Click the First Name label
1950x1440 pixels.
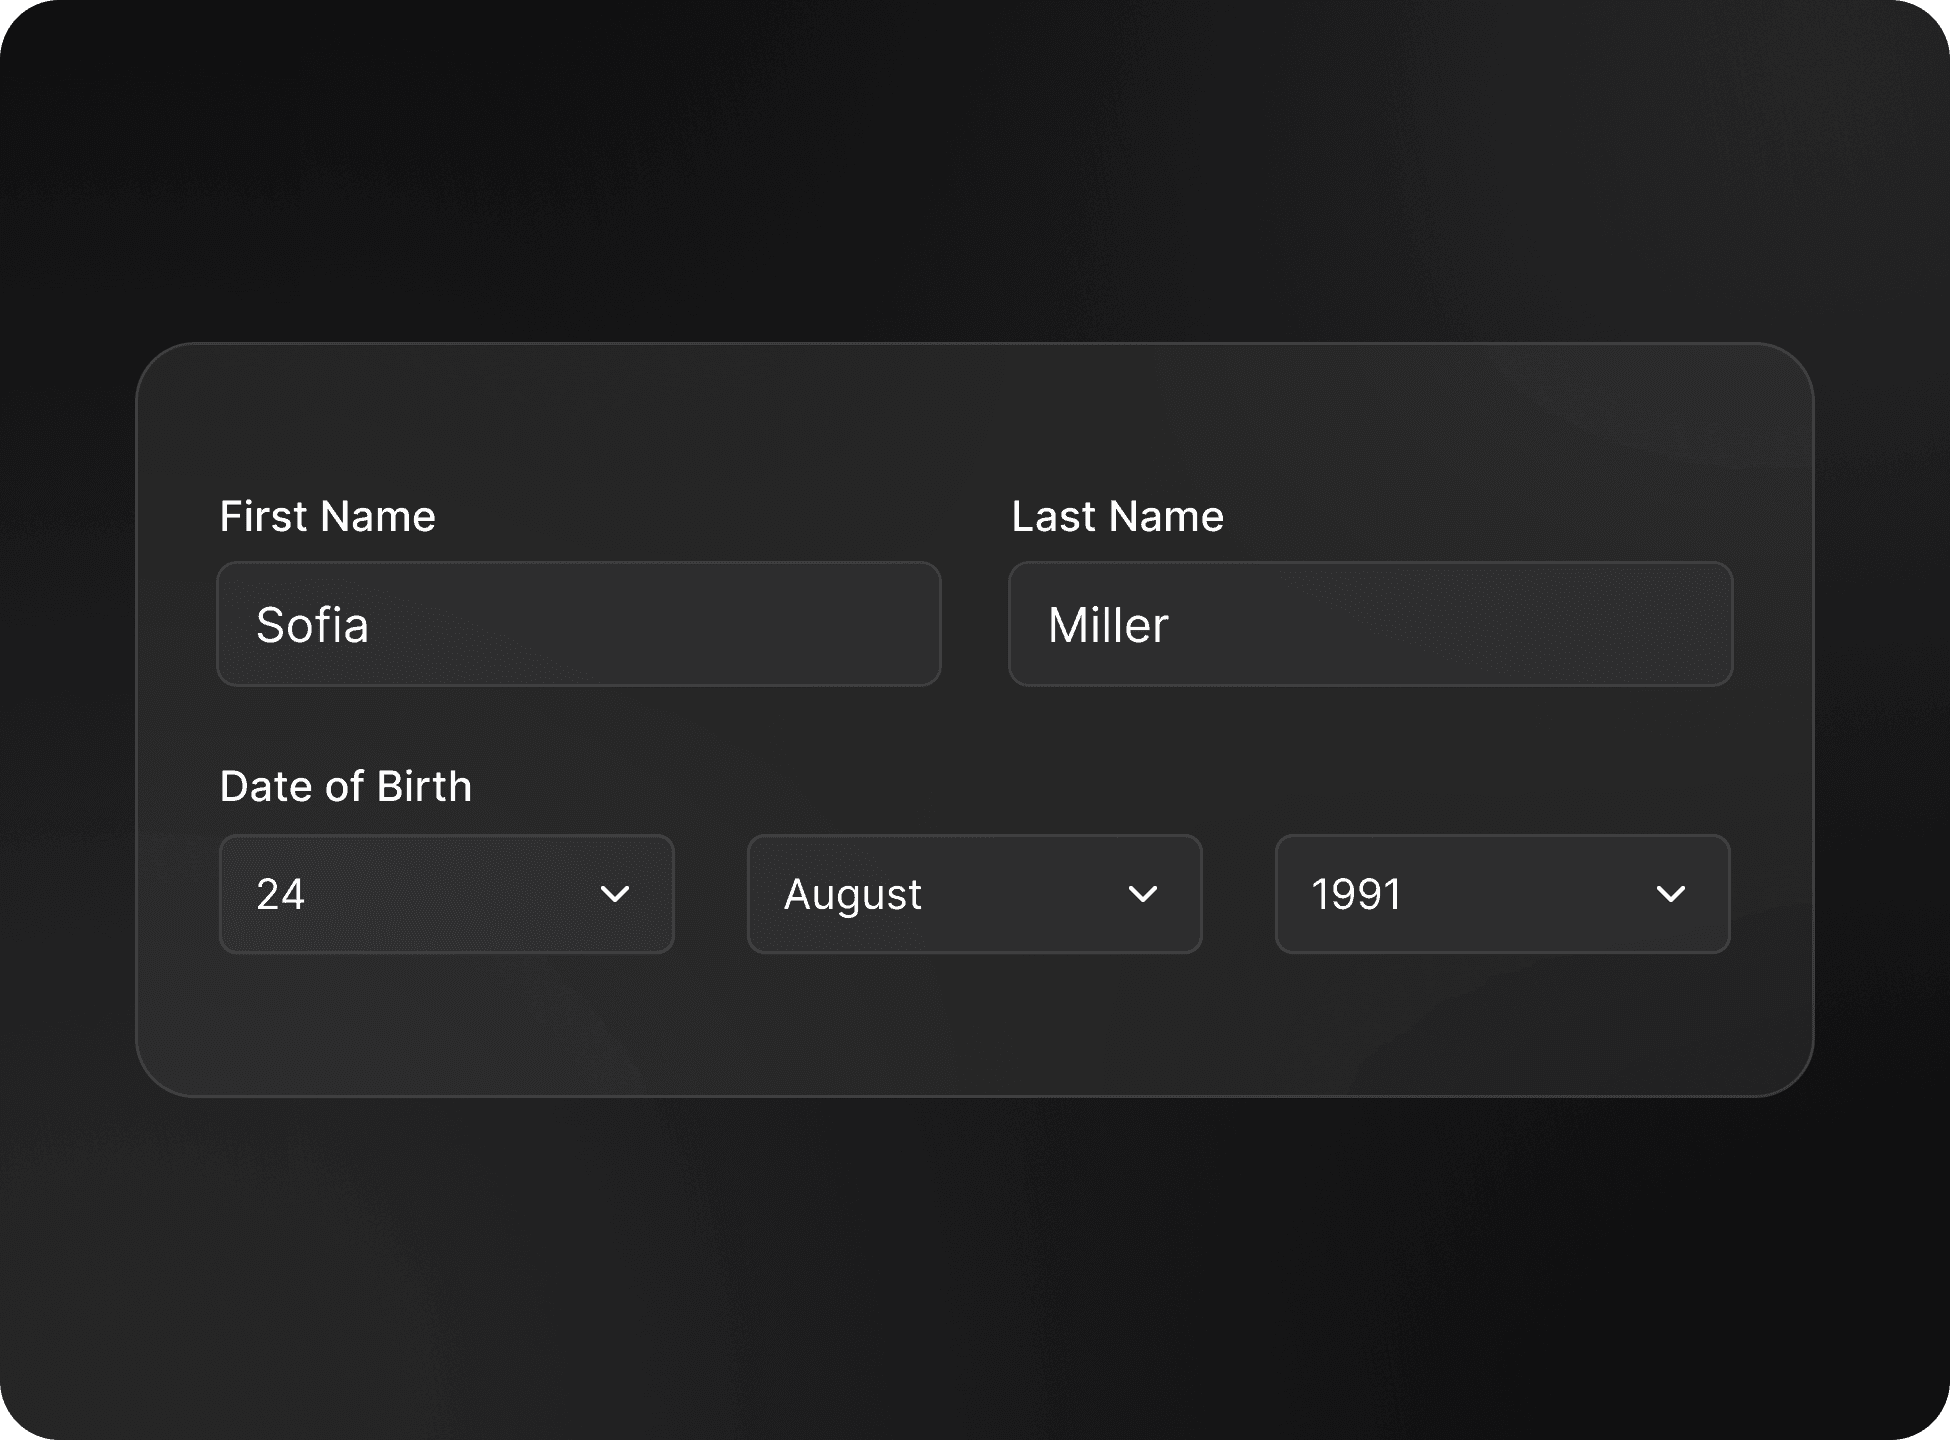coord(328,517)
